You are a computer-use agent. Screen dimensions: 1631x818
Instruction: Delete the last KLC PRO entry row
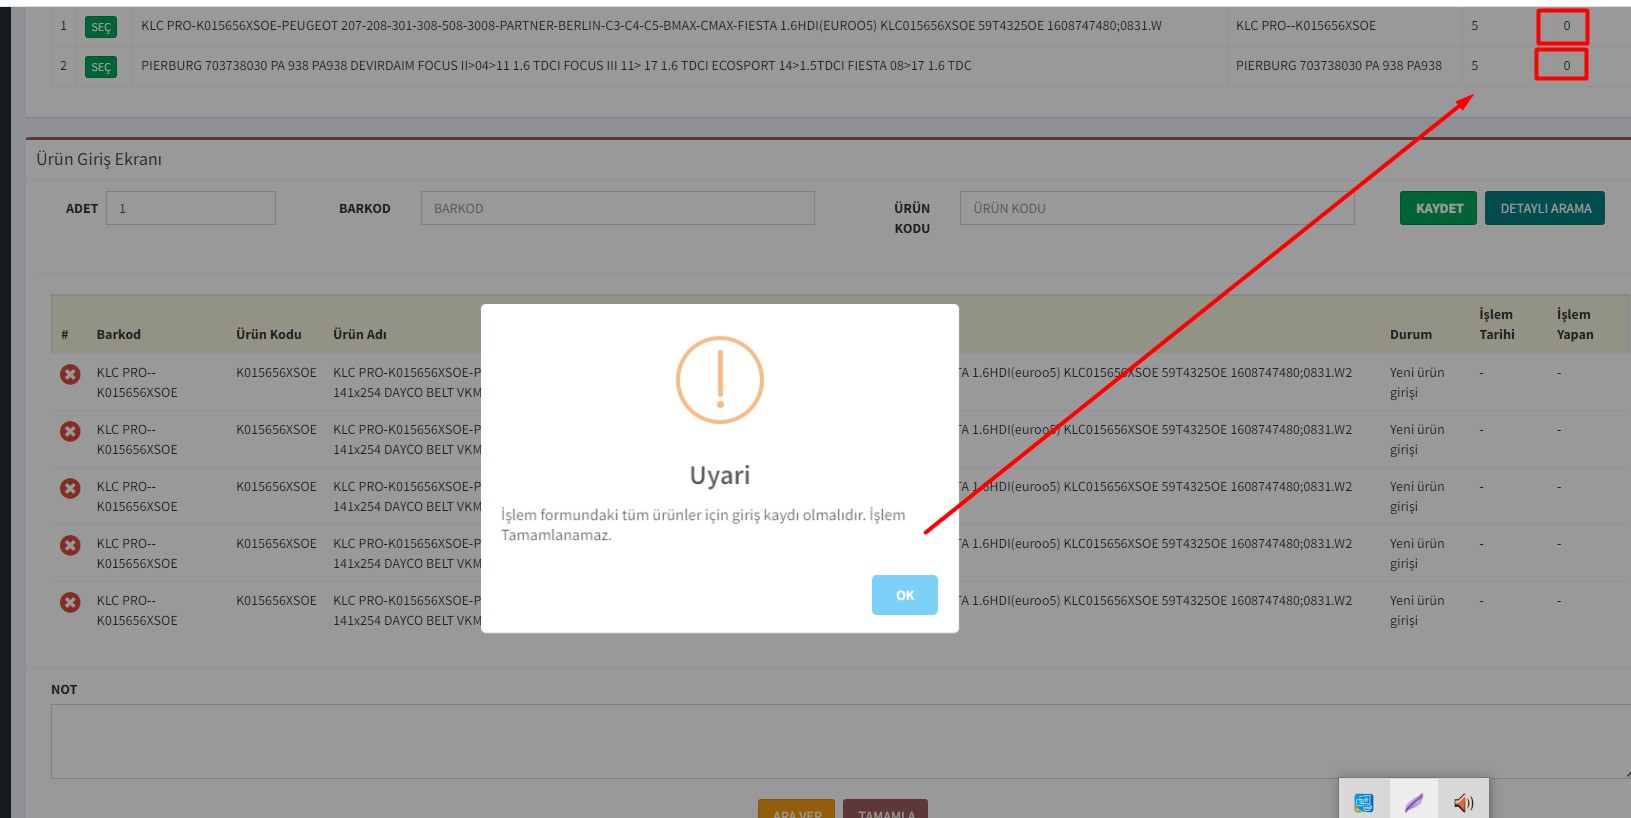point(70,602)
